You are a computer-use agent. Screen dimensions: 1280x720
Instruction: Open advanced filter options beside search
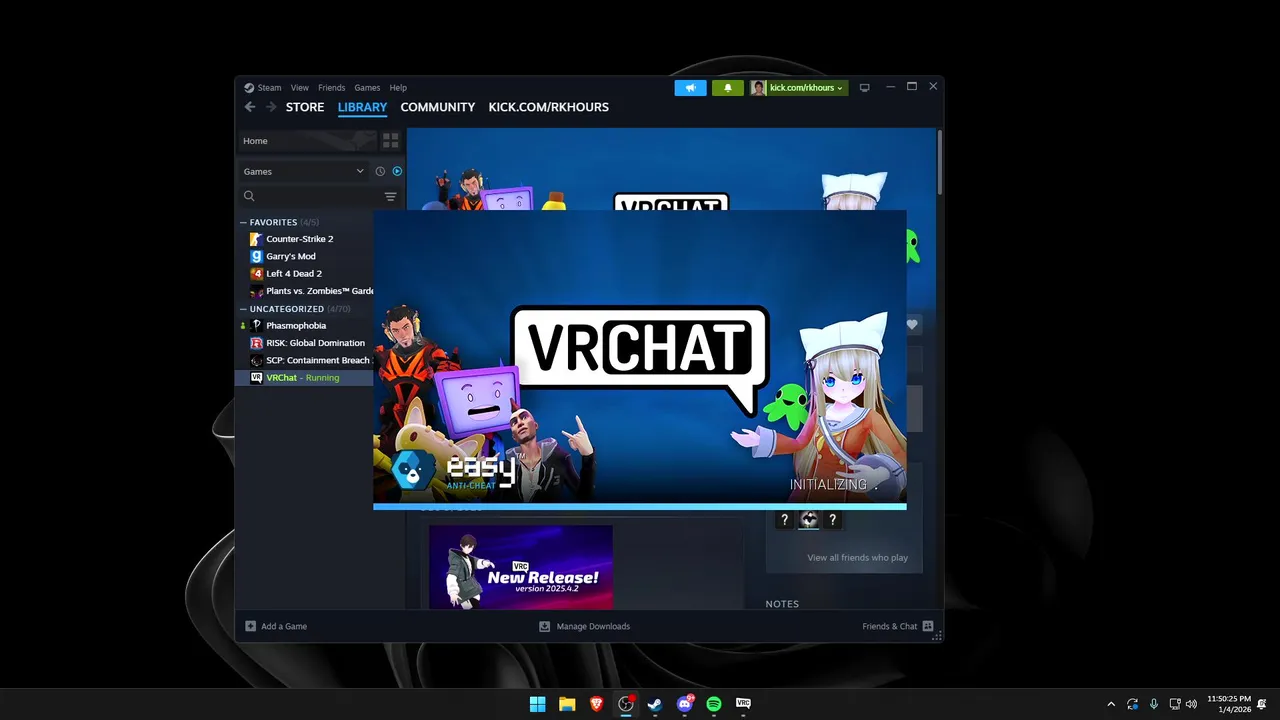[390, 197]
